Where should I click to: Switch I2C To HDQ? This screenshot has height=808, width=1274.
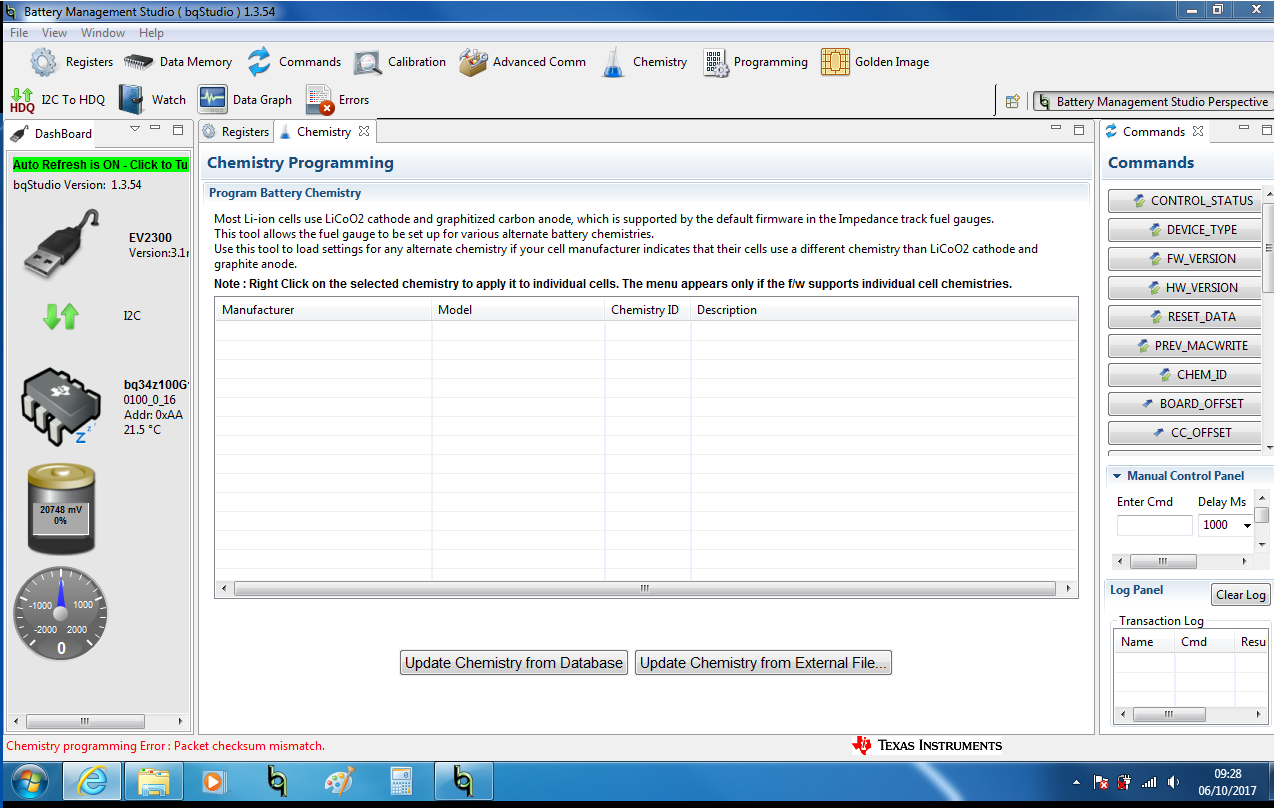click(x=58, y=100)
